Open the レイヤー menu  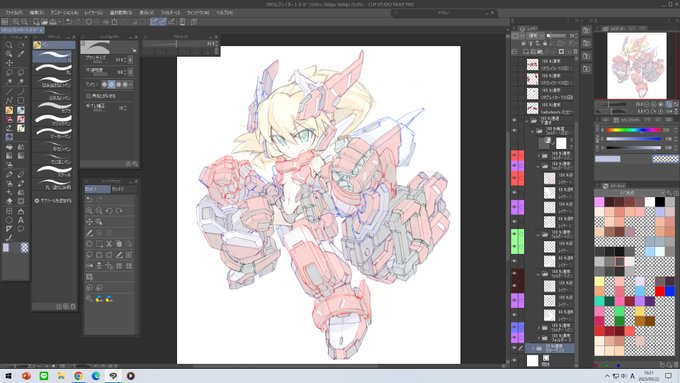[94, 13]
